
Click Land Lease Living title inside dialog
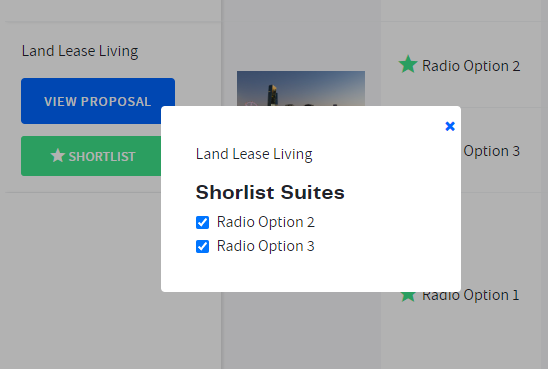pyautogui.click(x=254, y=154)
